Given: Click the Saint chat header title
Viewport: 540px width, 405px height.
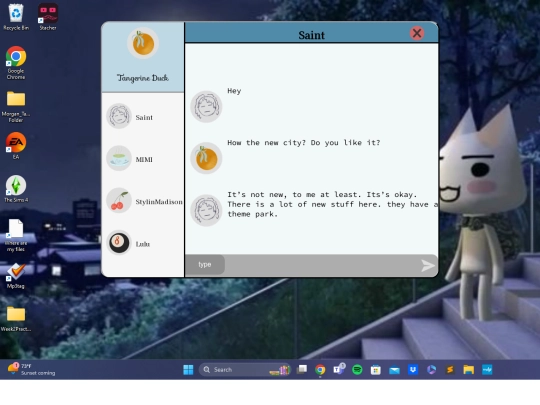Looking at the screenshot, I should click(x=311, y=35).
